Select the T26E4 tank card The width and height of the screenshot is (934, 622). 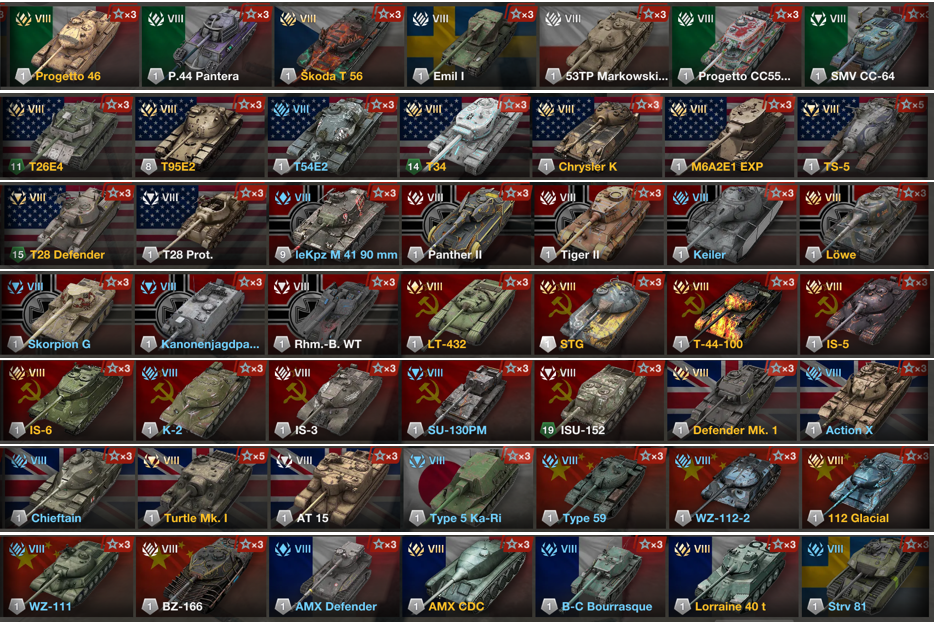click(x=68, y=136)
